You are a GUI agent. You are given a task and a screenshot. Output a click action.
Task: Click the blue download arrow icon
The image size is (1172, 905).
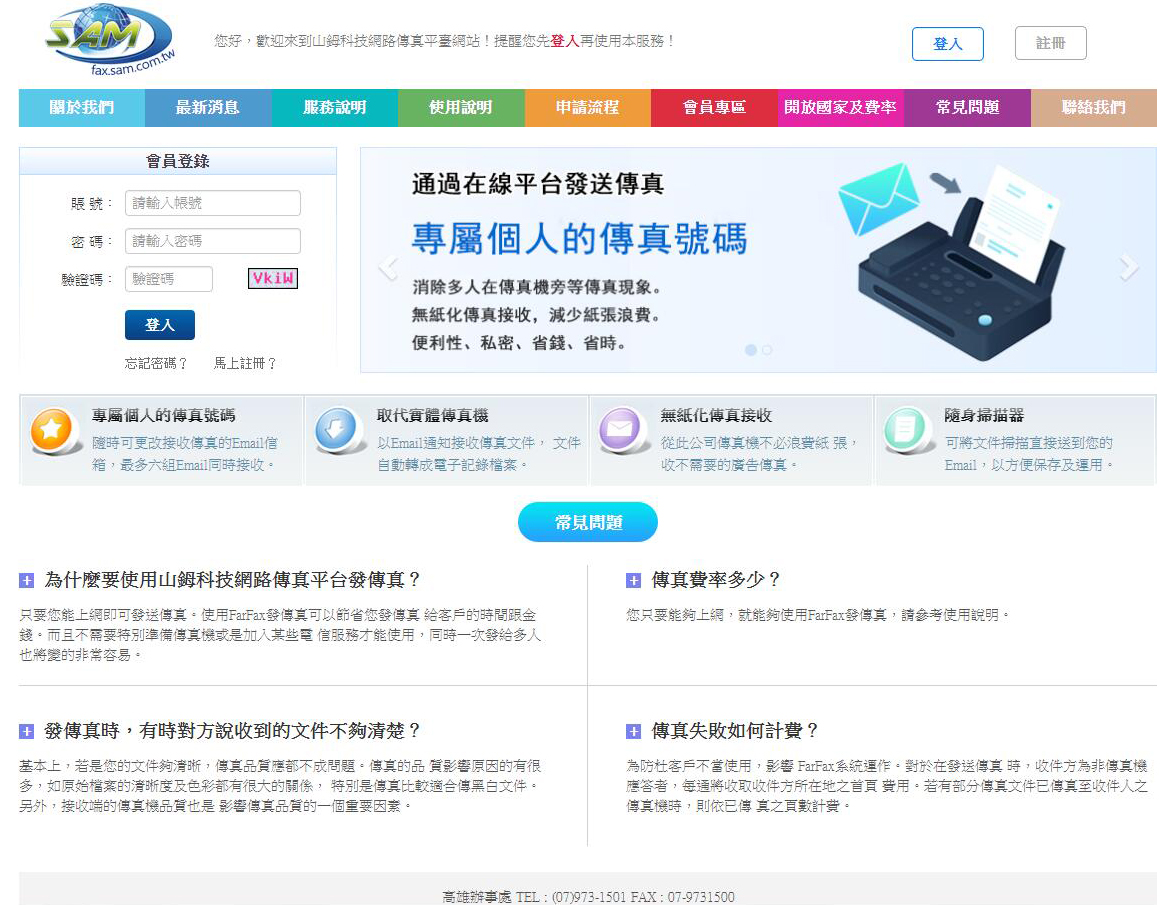tap(336, 430)
